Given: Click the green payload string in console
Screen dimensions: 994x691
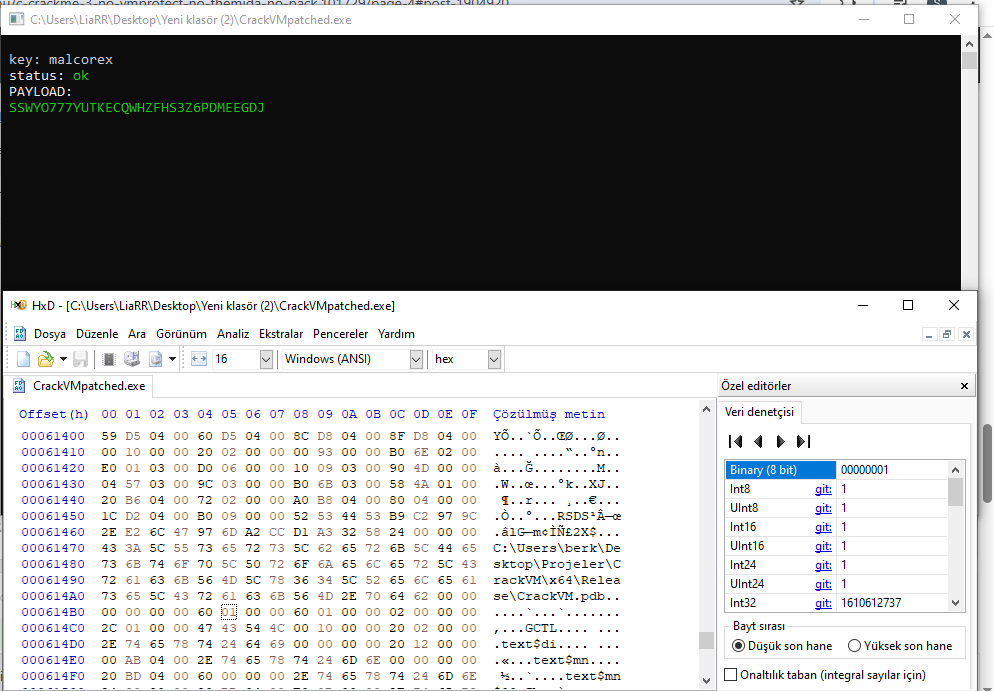Looking at the screenshot, I should [x=136, y=108].
